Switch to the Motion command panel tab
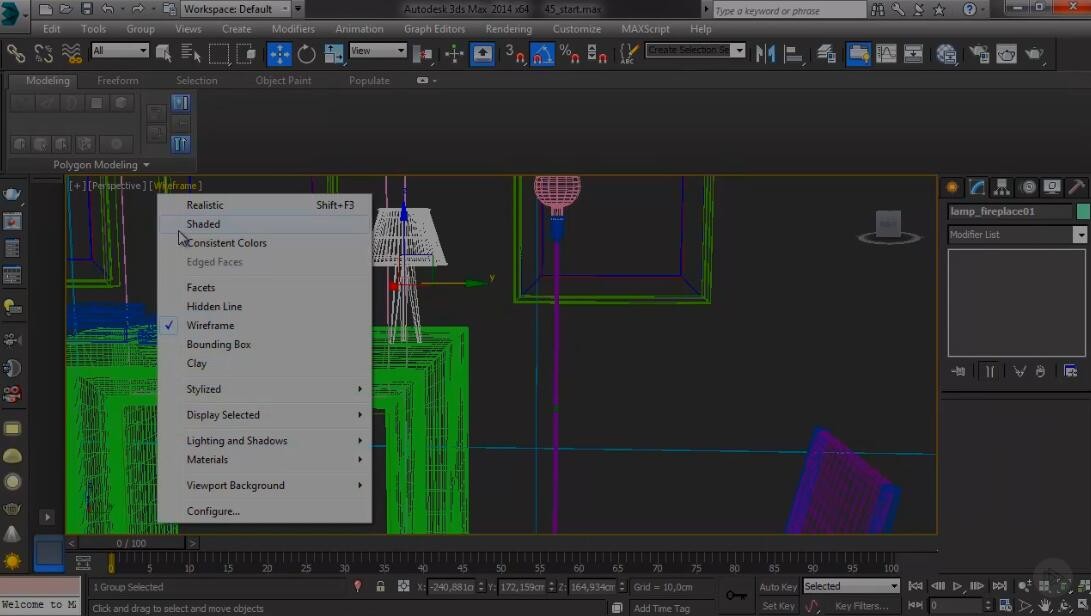Viewport: 1091px width, 616px height. [x=1028, y=187]
